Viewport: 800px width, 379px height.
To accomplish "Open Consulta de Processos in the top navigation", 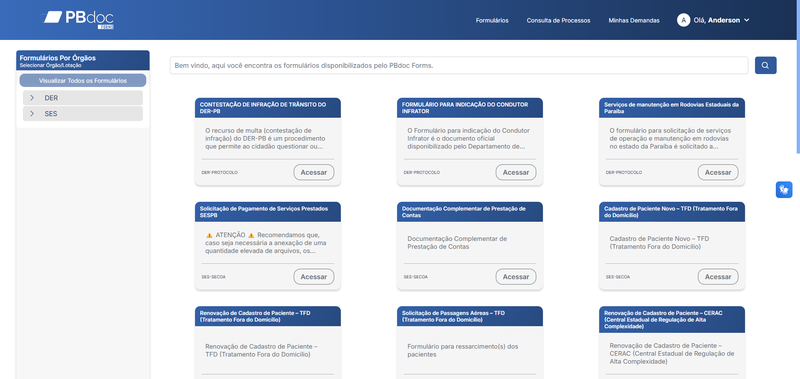I will tap(558, 20).
